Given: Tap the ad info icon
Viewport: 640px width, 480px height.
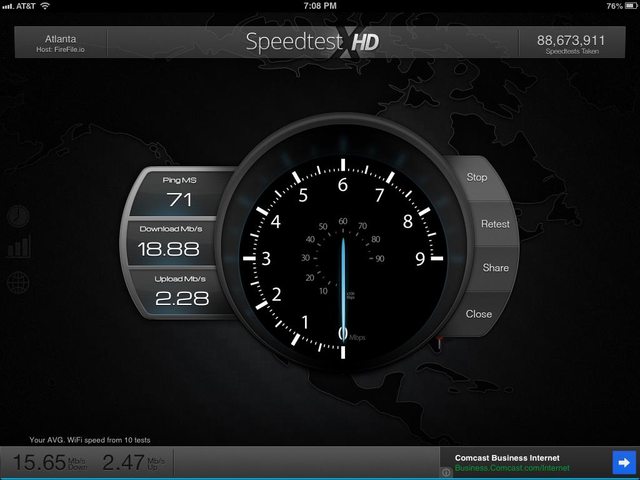Looking at the screenshot, I should [x=446, y=472].
